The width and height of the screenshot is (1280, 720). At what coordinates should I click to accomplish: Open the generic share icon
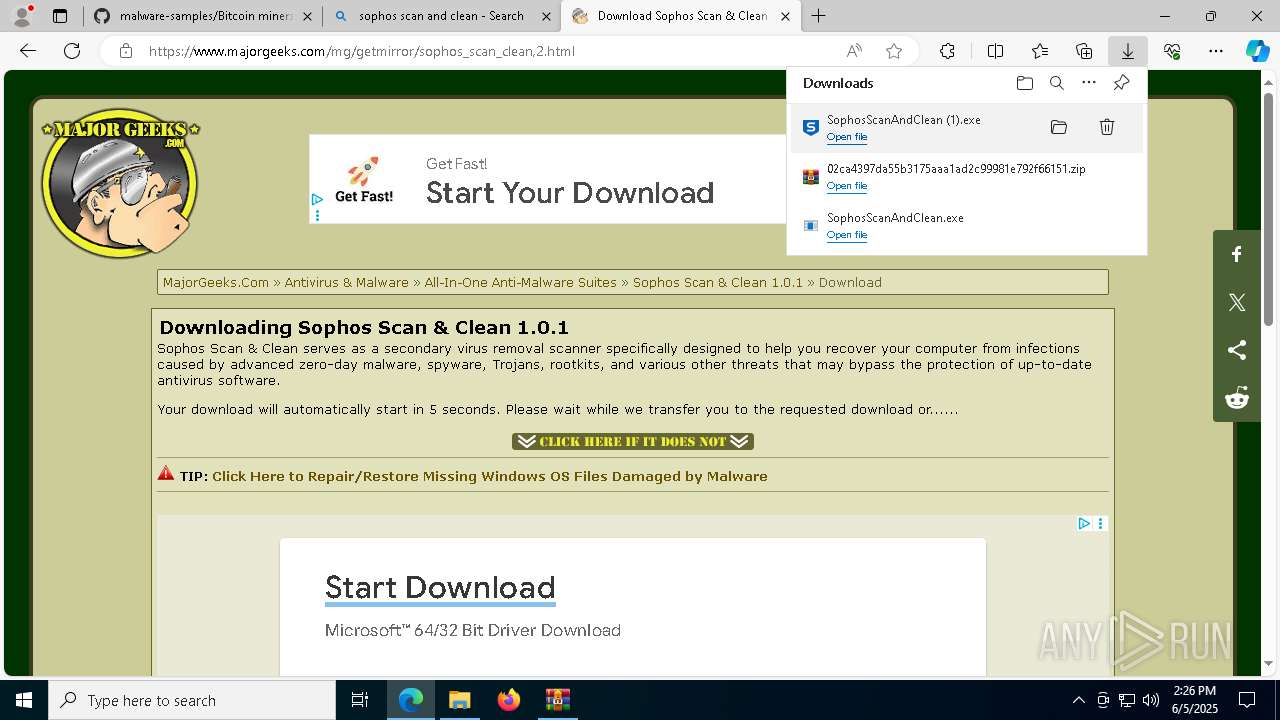point(1237,350)
